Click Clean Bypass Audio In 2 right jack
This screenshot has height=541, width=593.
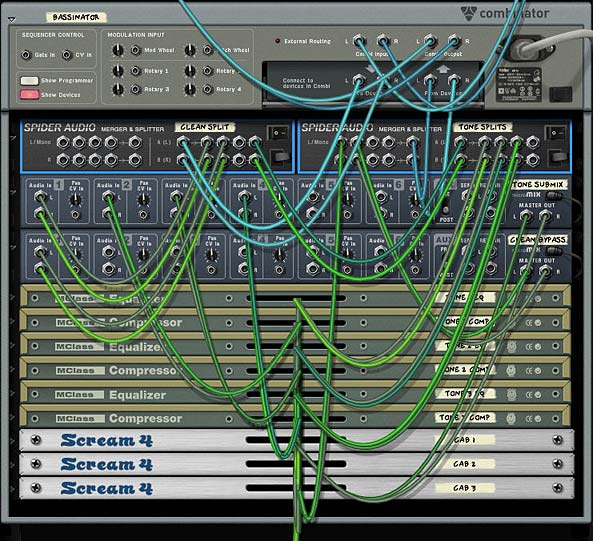(x=108, y=269)
